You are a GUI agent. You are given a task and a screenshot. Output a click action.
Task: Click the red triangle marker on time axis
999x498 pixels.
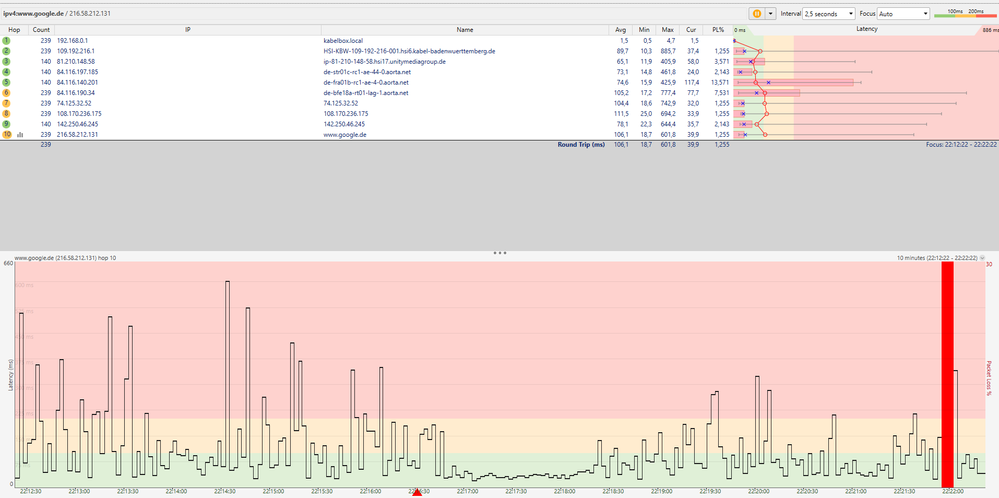tap(417, 492)
